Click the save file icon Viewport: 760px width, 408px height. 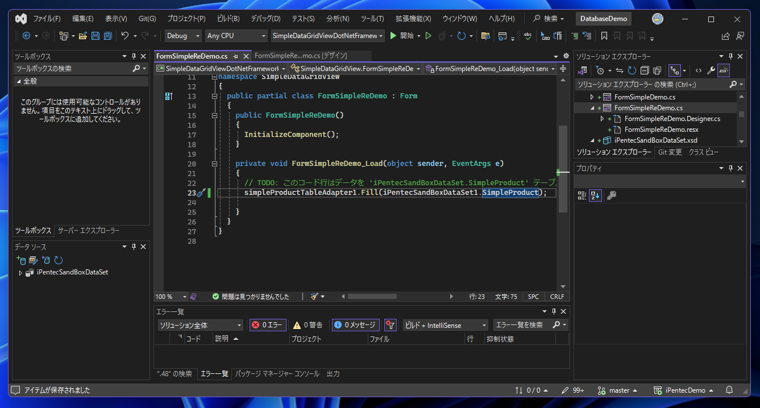pos(95,36)
